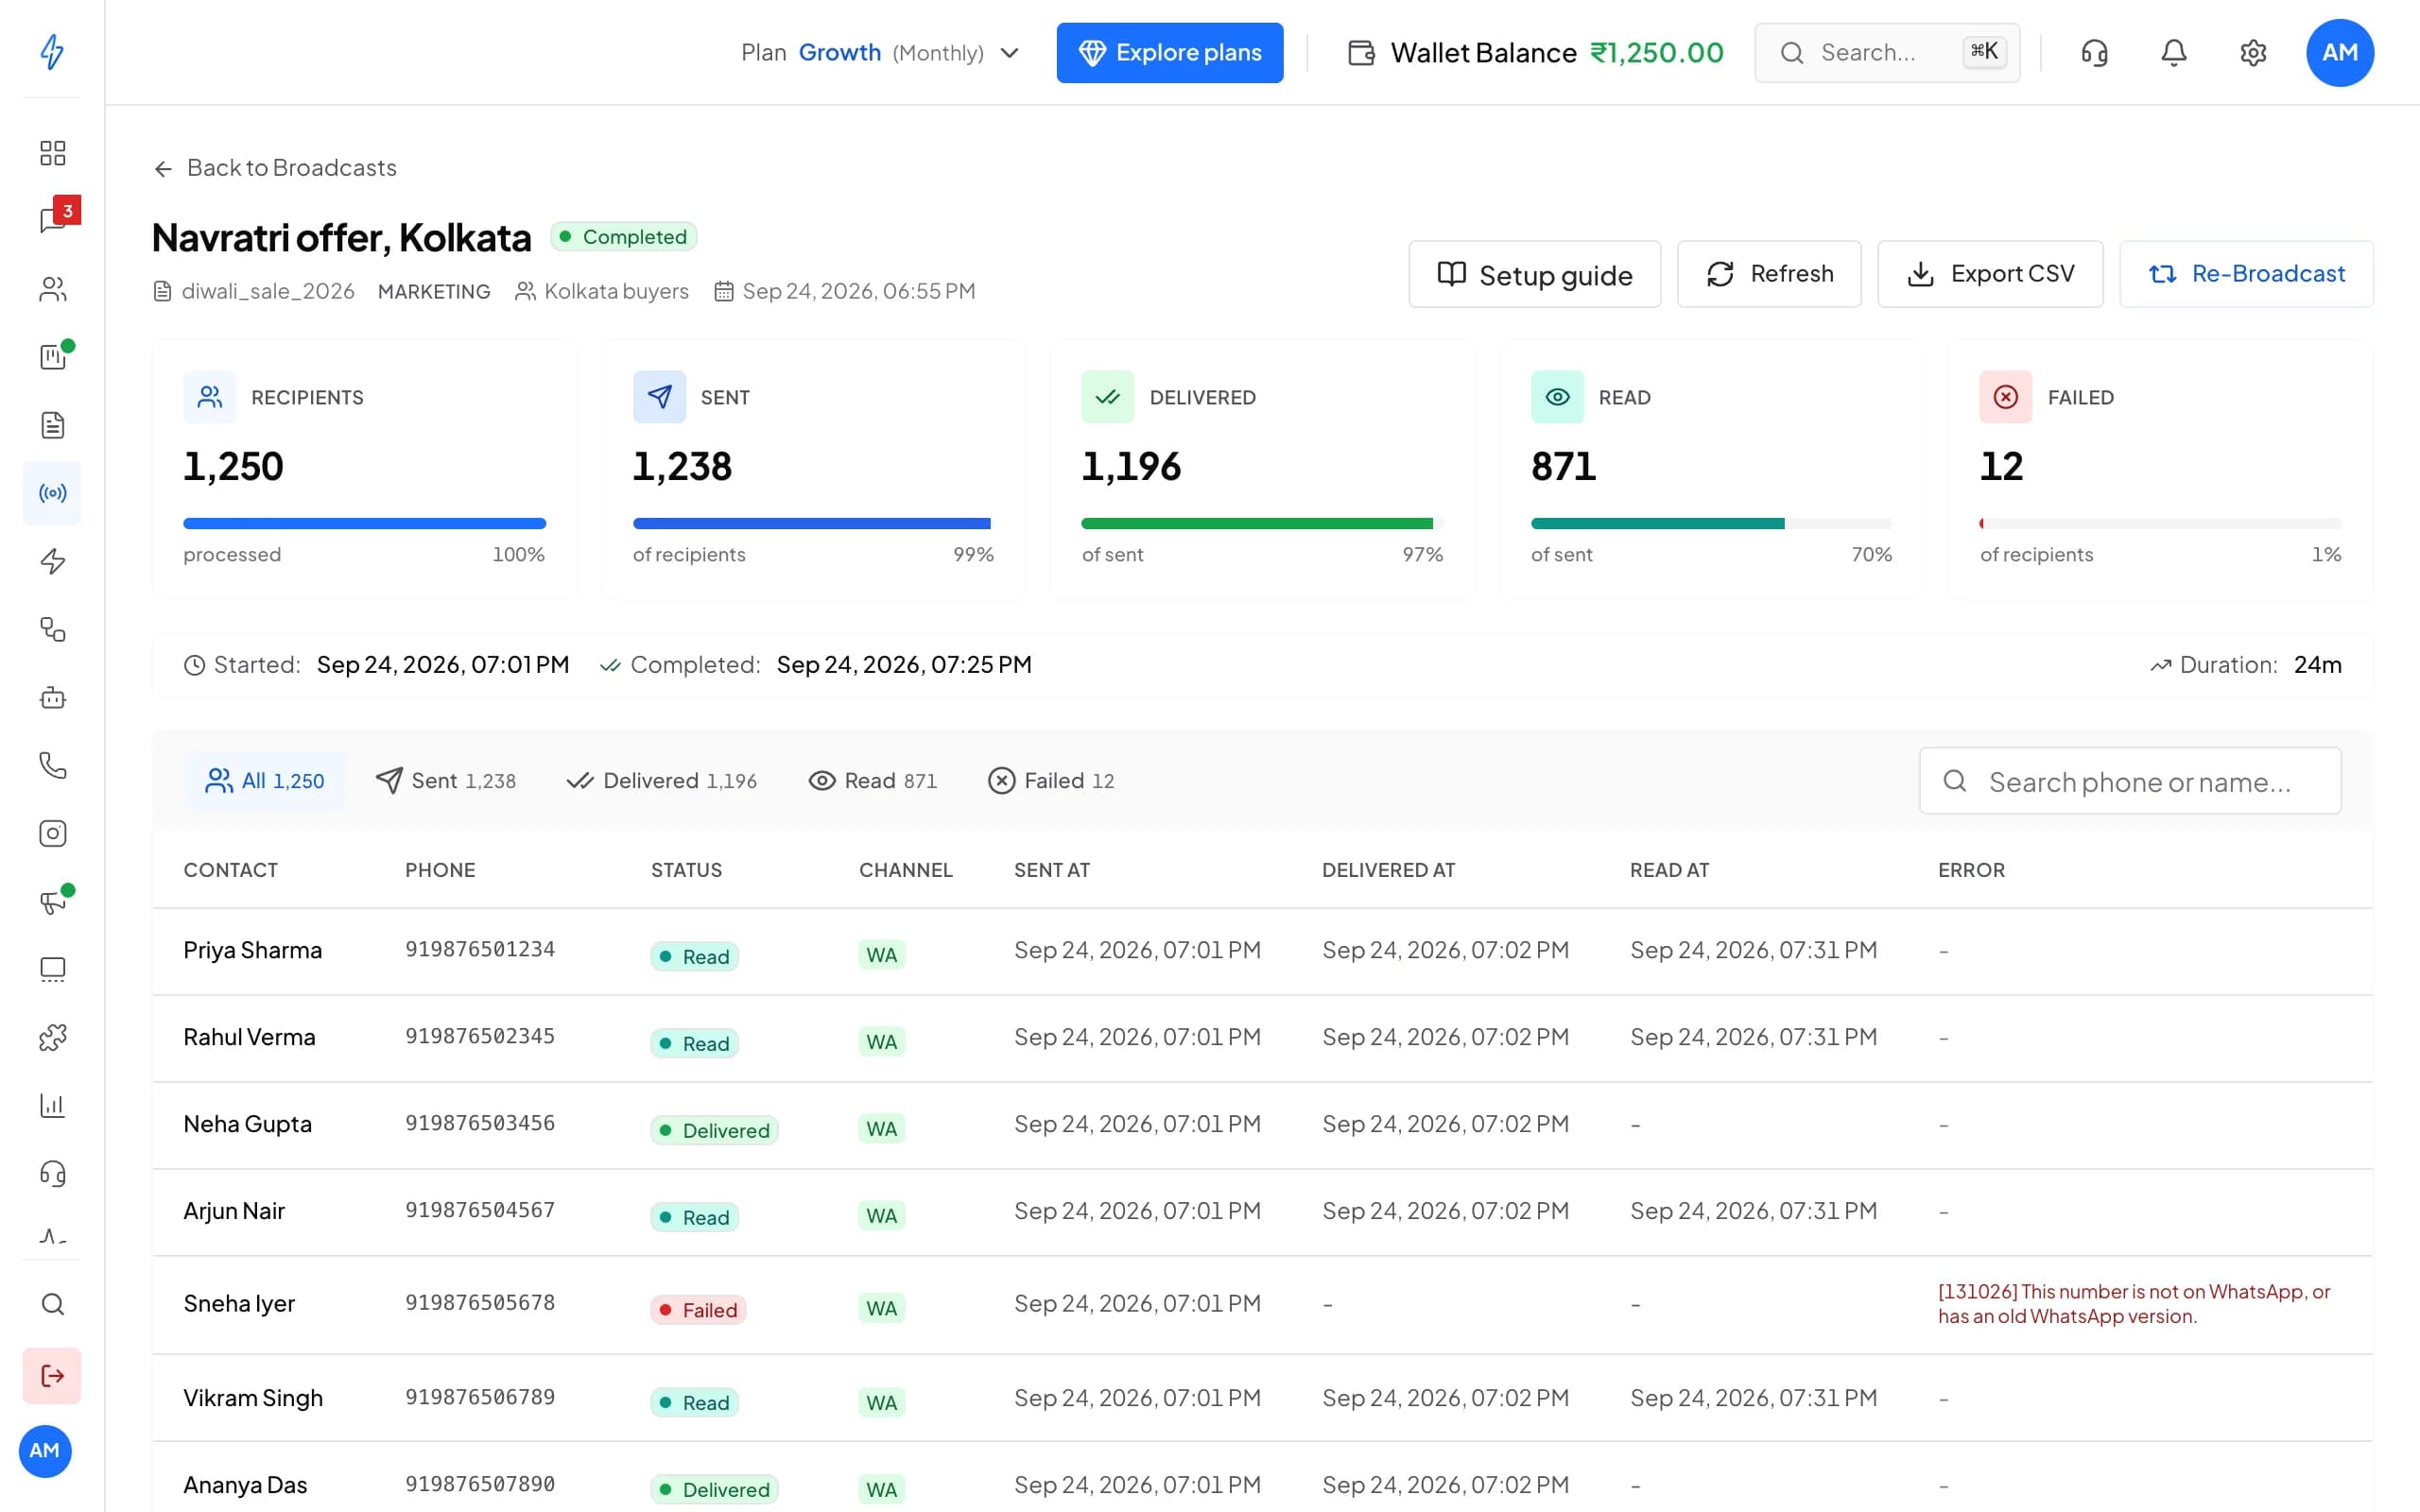Filter by the Read 871 tab

pos(872,781)
